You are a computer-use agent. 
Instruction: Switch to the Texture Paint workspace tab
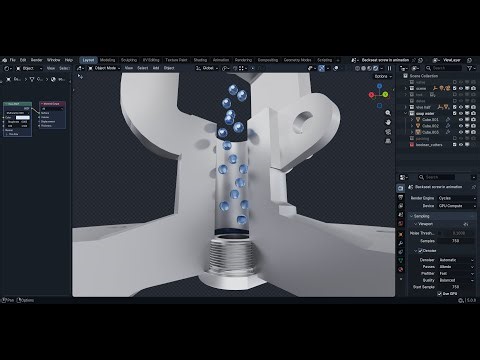[x=176, y=60]
